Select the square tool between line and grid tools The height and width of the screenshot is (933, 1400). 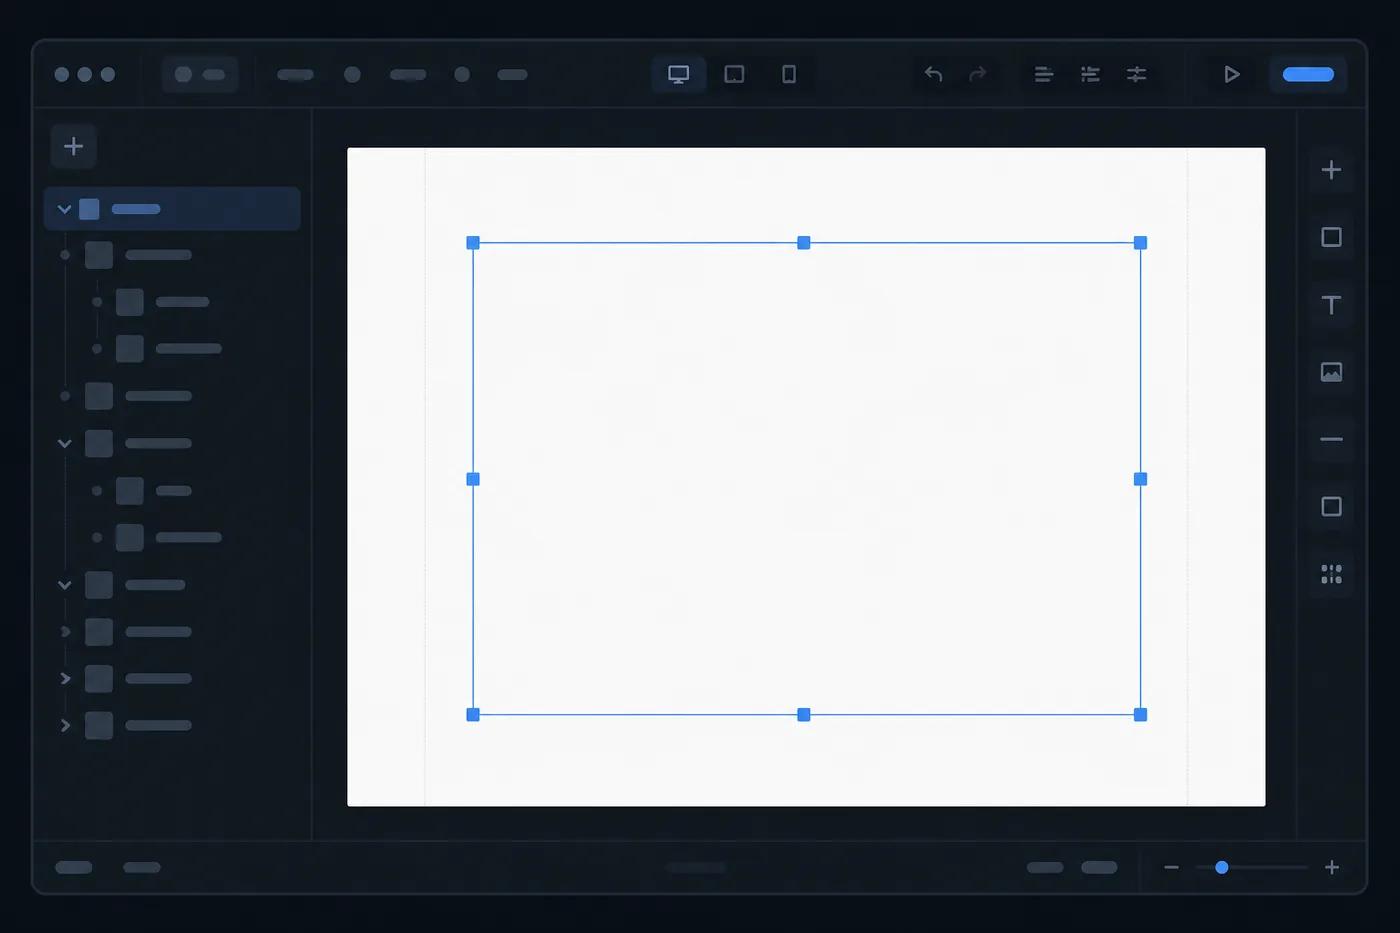tap(1331, 506)
